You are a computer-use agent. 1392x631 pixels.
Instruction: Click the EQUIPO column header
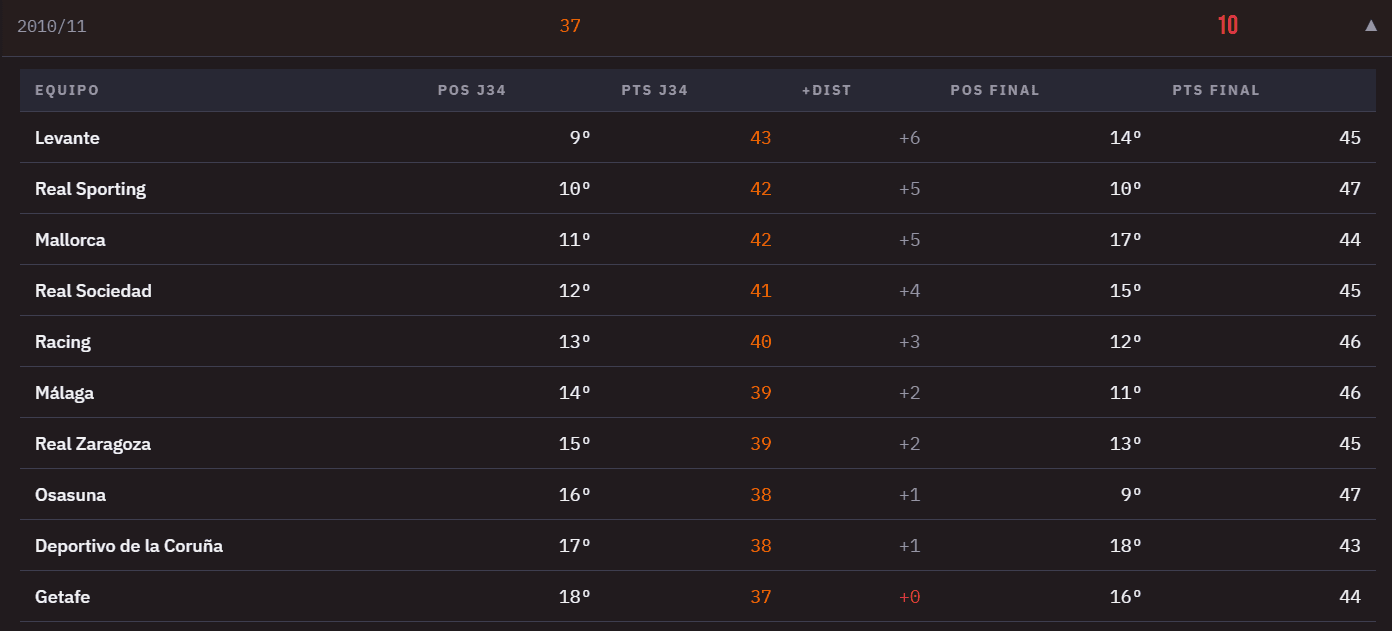tap(67, 90)
